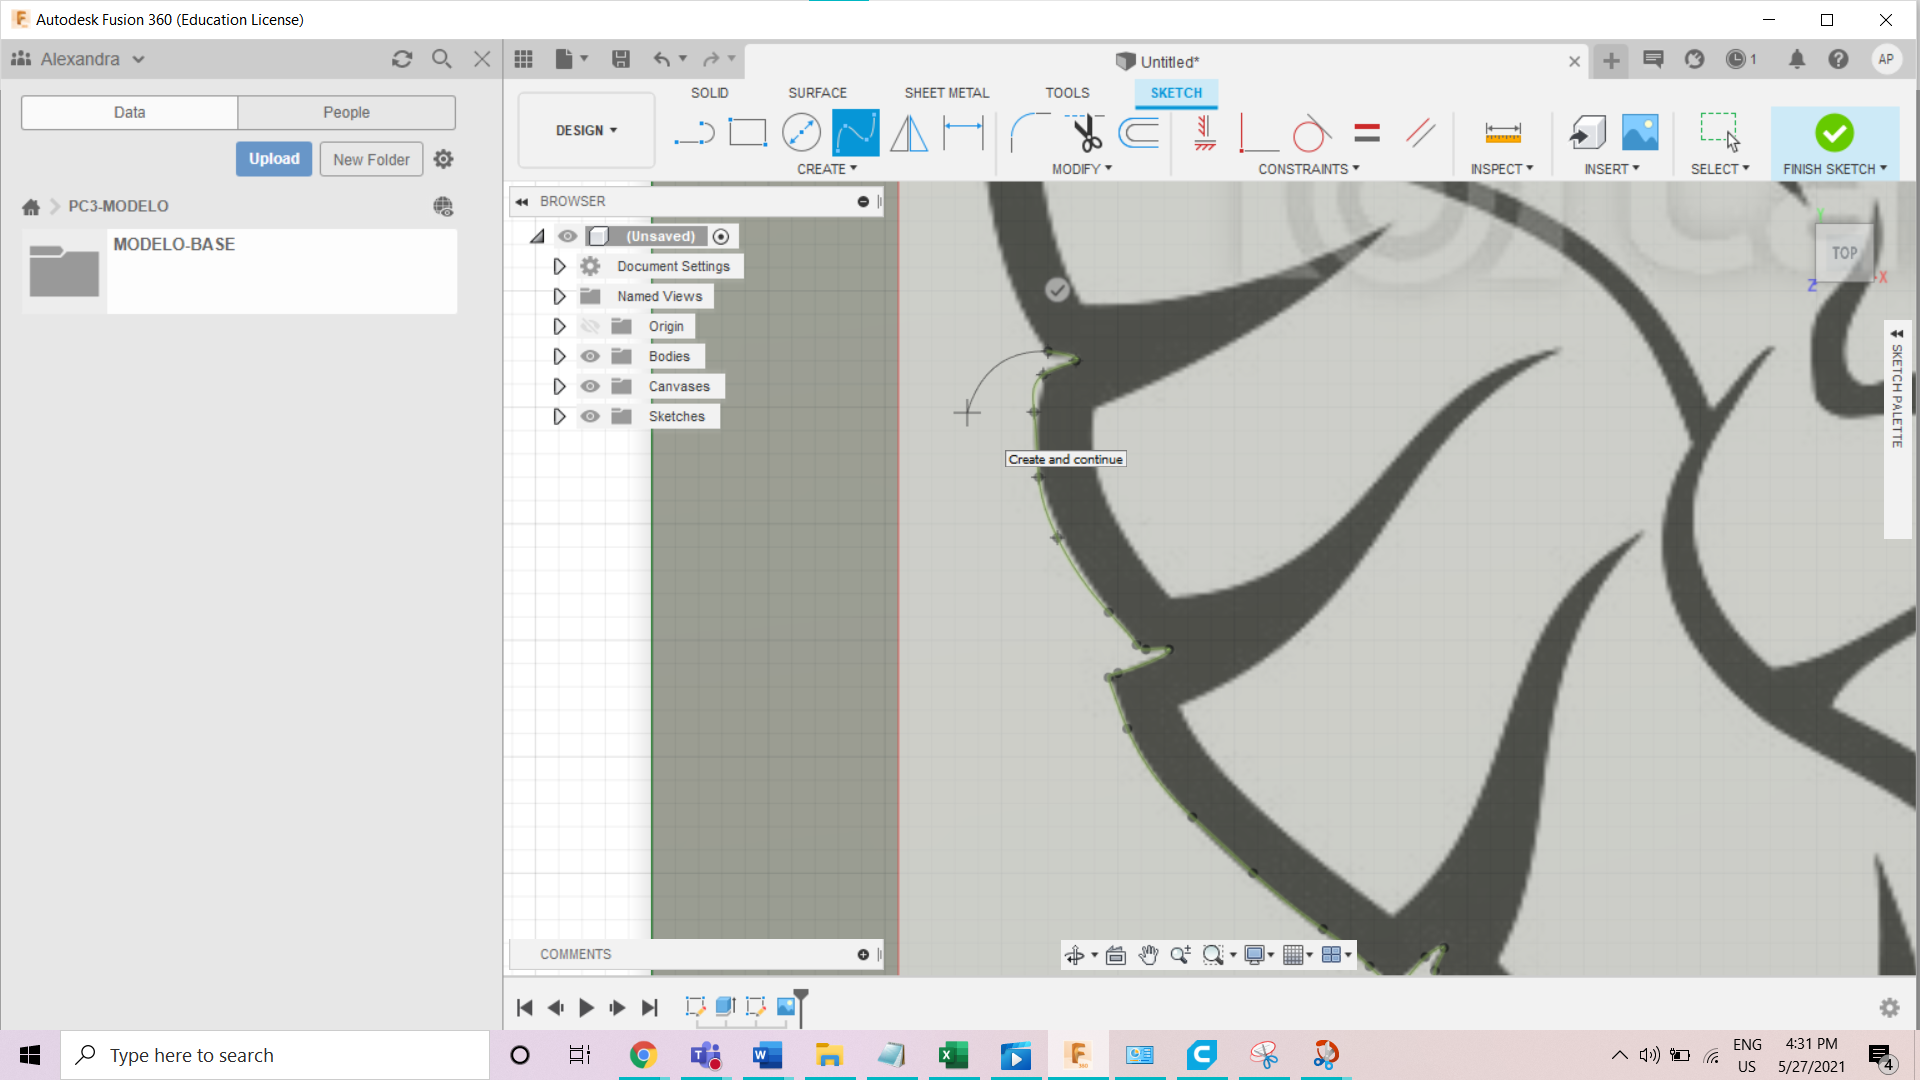Click PC3-MODELO breadcrumb
This screenshot has width=1920, height=1080.
[118, 206]
